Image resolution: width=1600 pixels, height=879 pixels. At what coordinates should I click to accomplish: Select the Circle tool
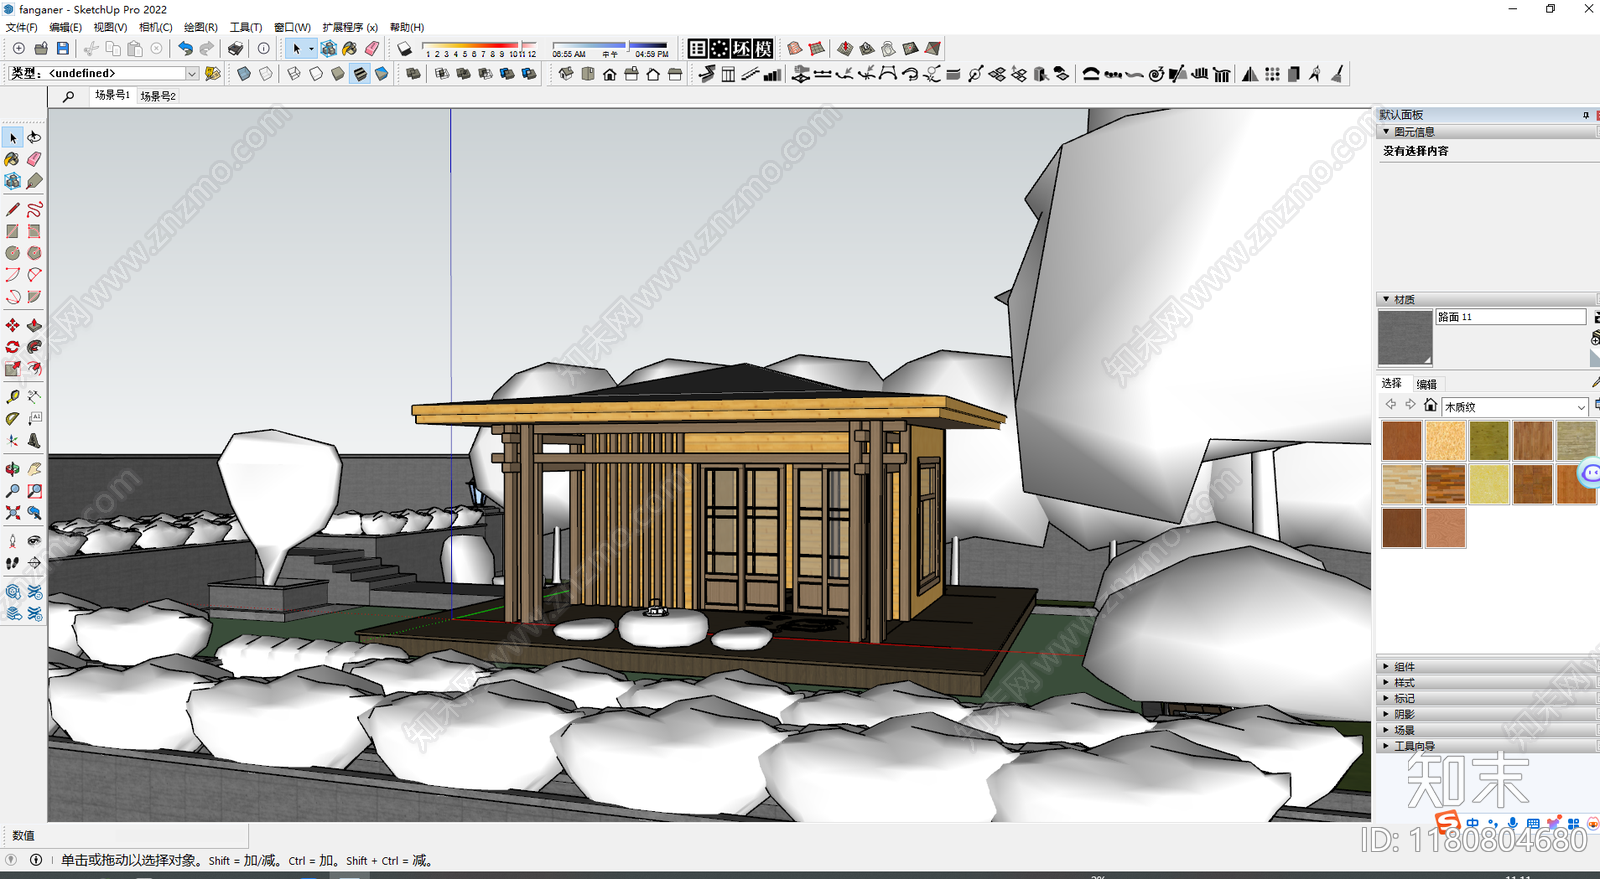13,253
